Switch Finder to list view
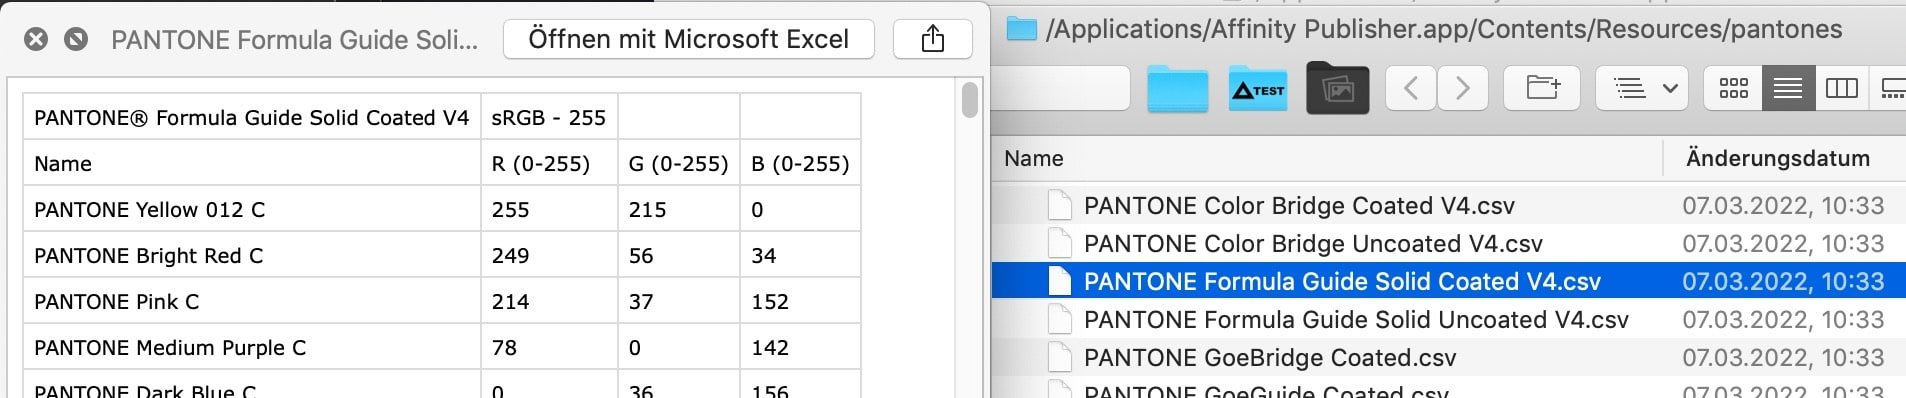The image size is (1906, 398). (1788, 88)
